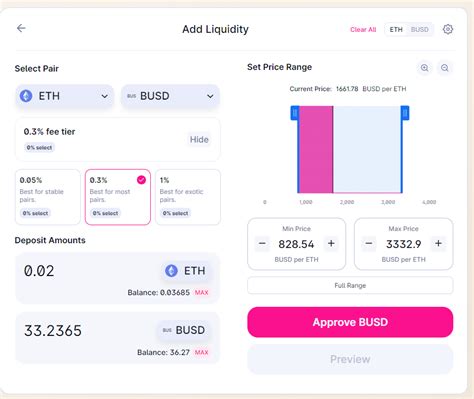Click the Approve BUSD button
Viewport: 474px width, 399px height.
[x=350, y=322]
